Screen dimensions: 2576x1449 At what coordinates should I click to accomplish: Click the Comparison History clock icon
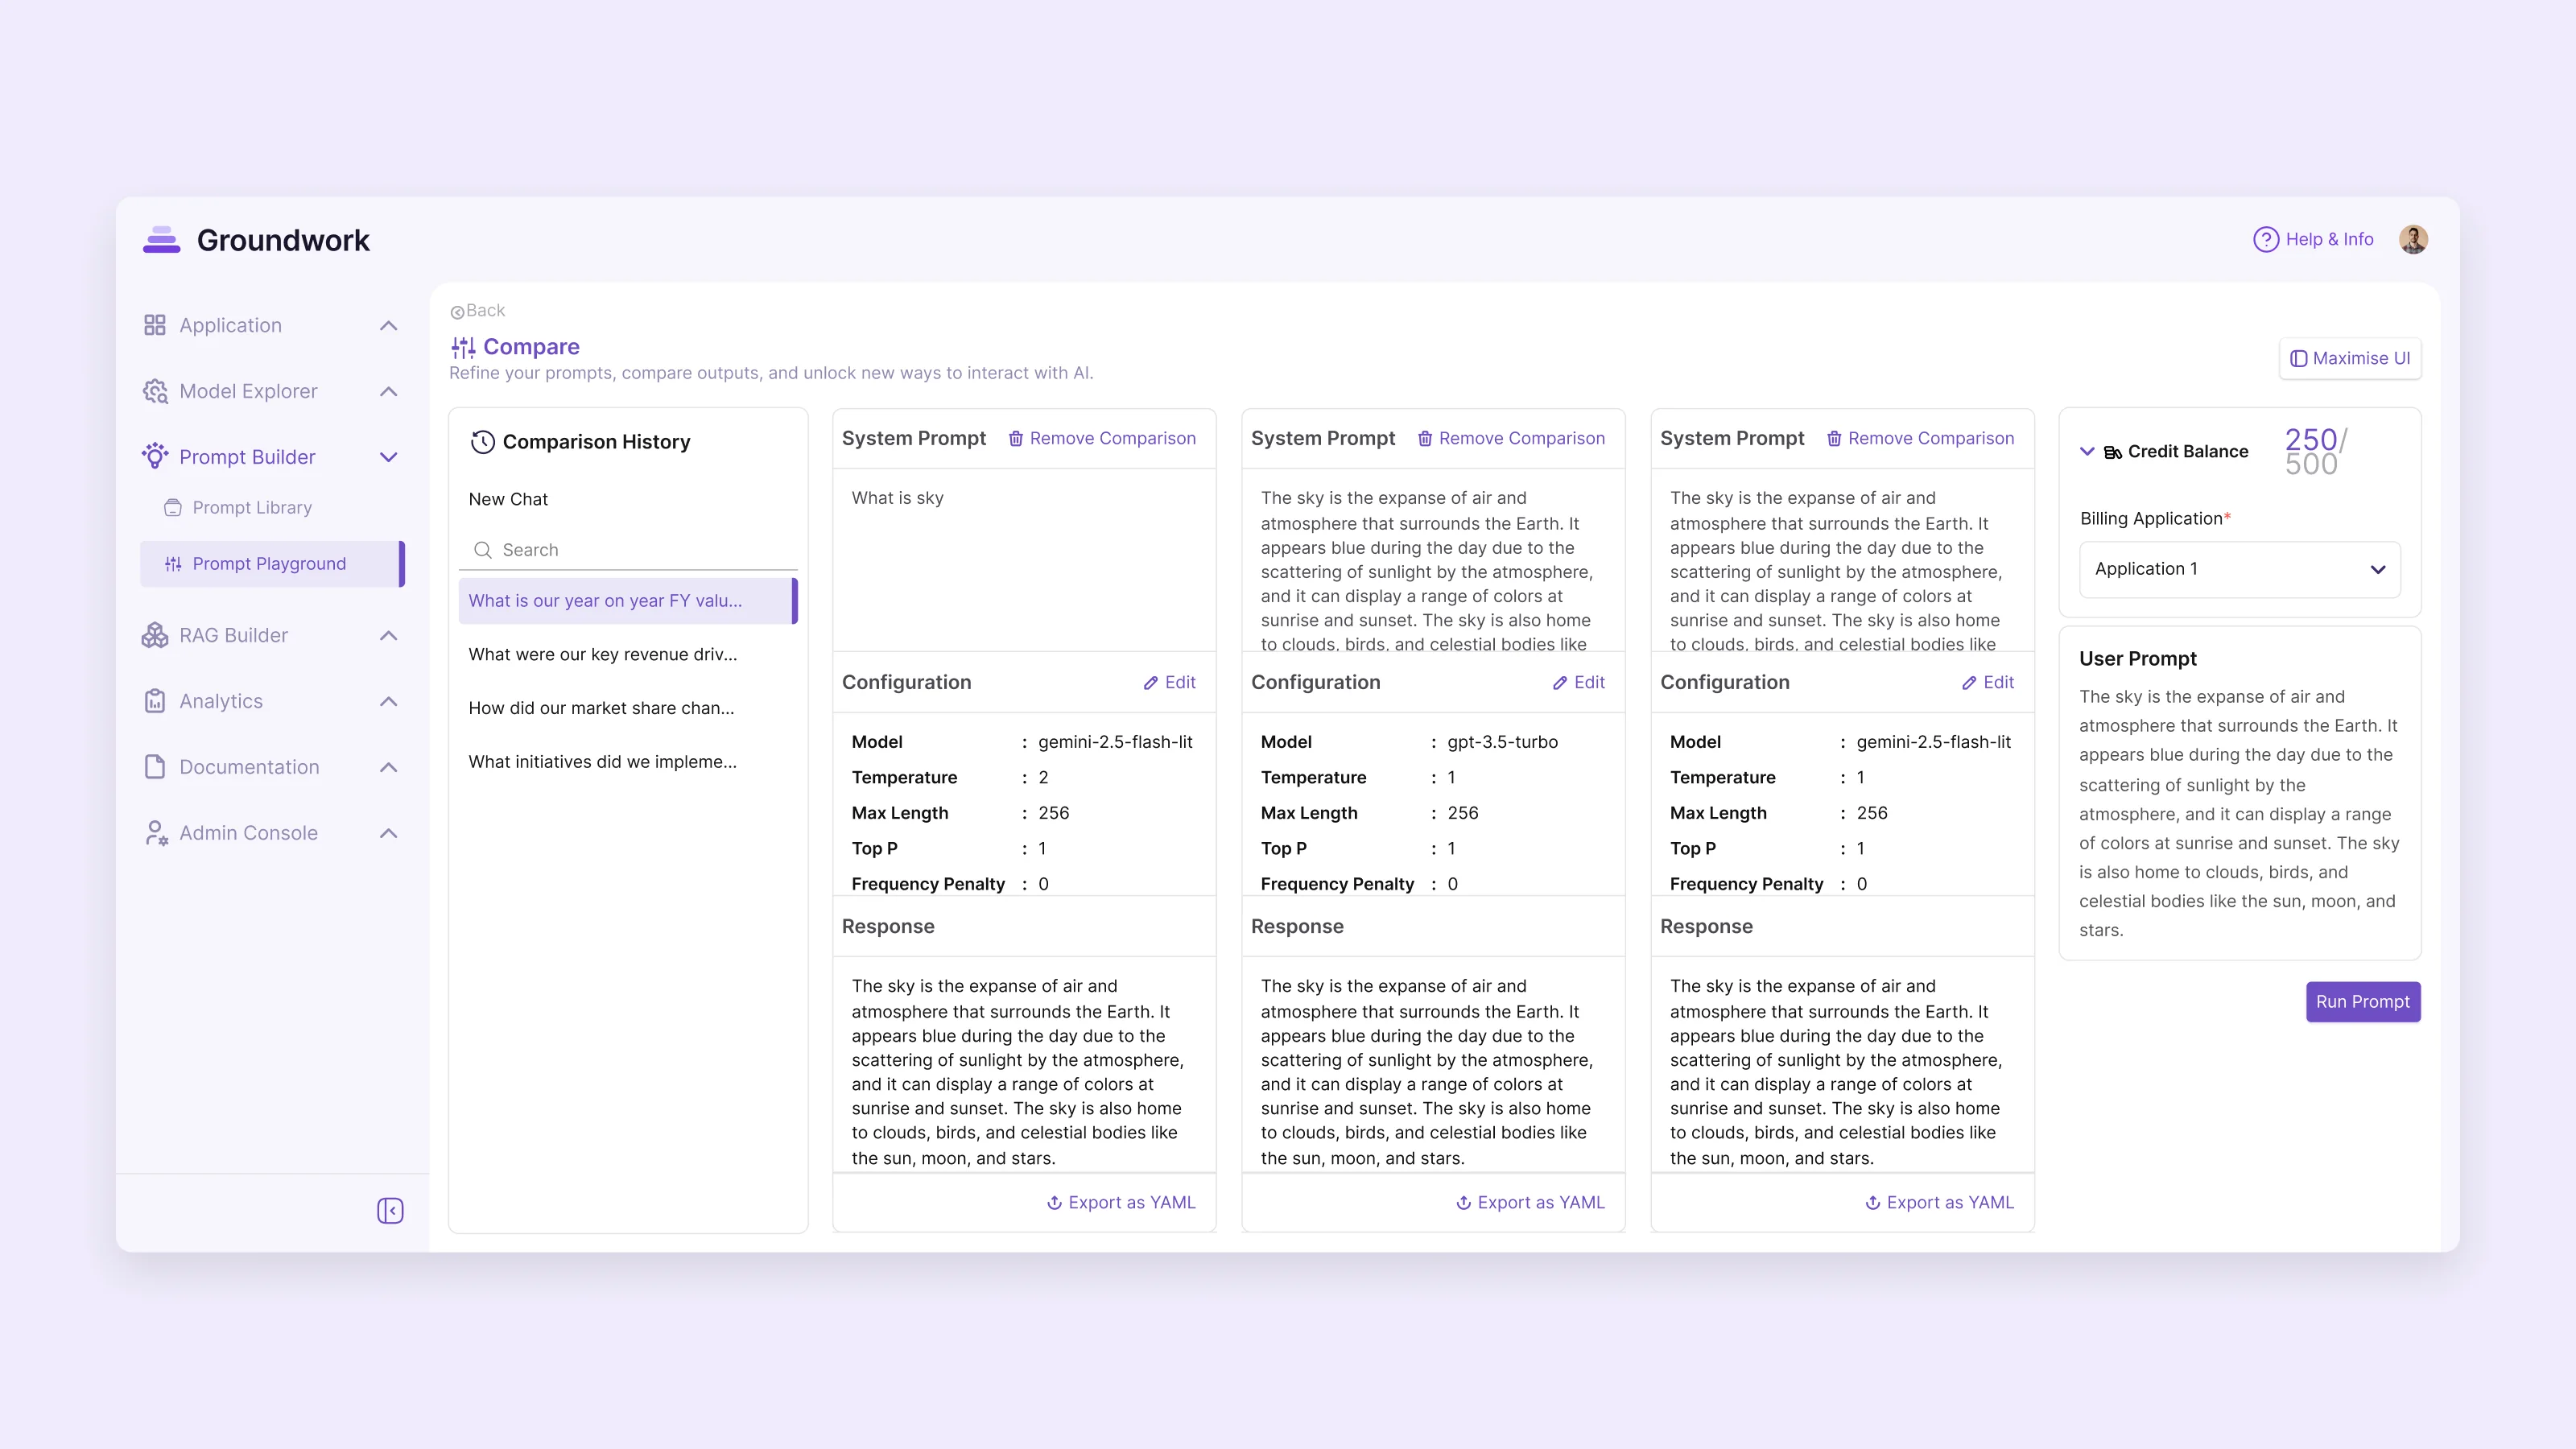point(482,442)
